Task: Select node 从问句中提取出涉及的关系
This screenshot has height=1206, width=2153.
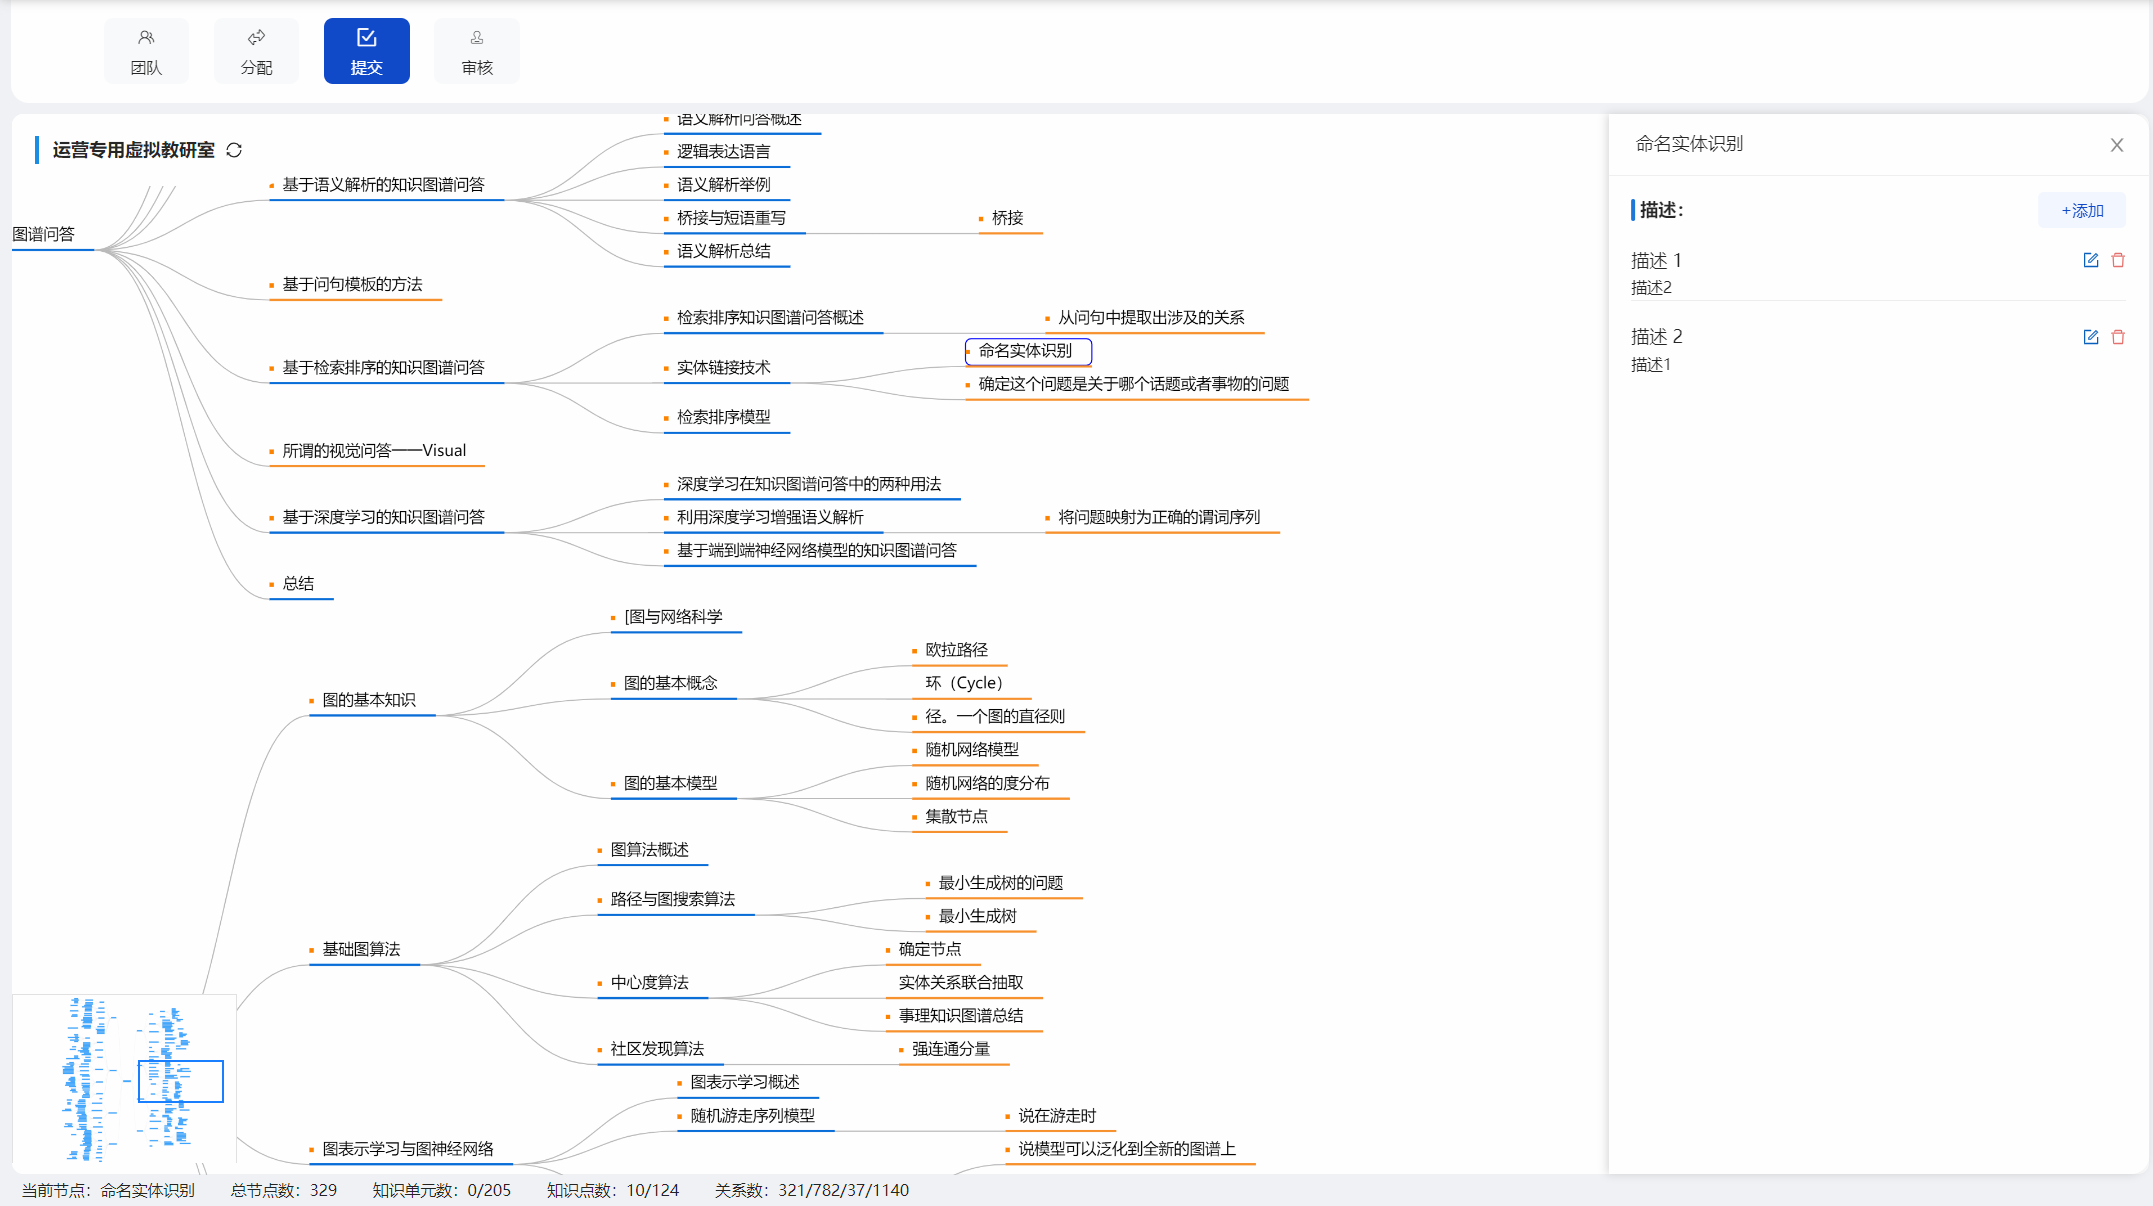Action: [1151, 318]
